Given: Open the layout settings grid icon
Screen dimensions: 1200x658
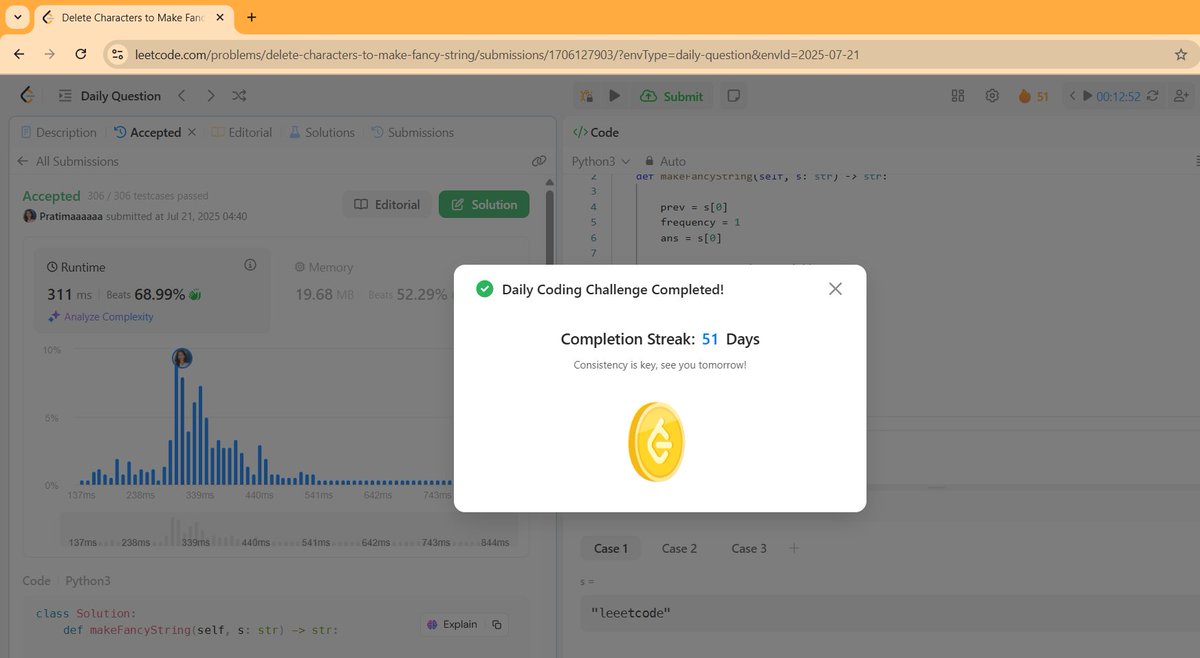Looking at the screenshot, I should click(957, 96).
